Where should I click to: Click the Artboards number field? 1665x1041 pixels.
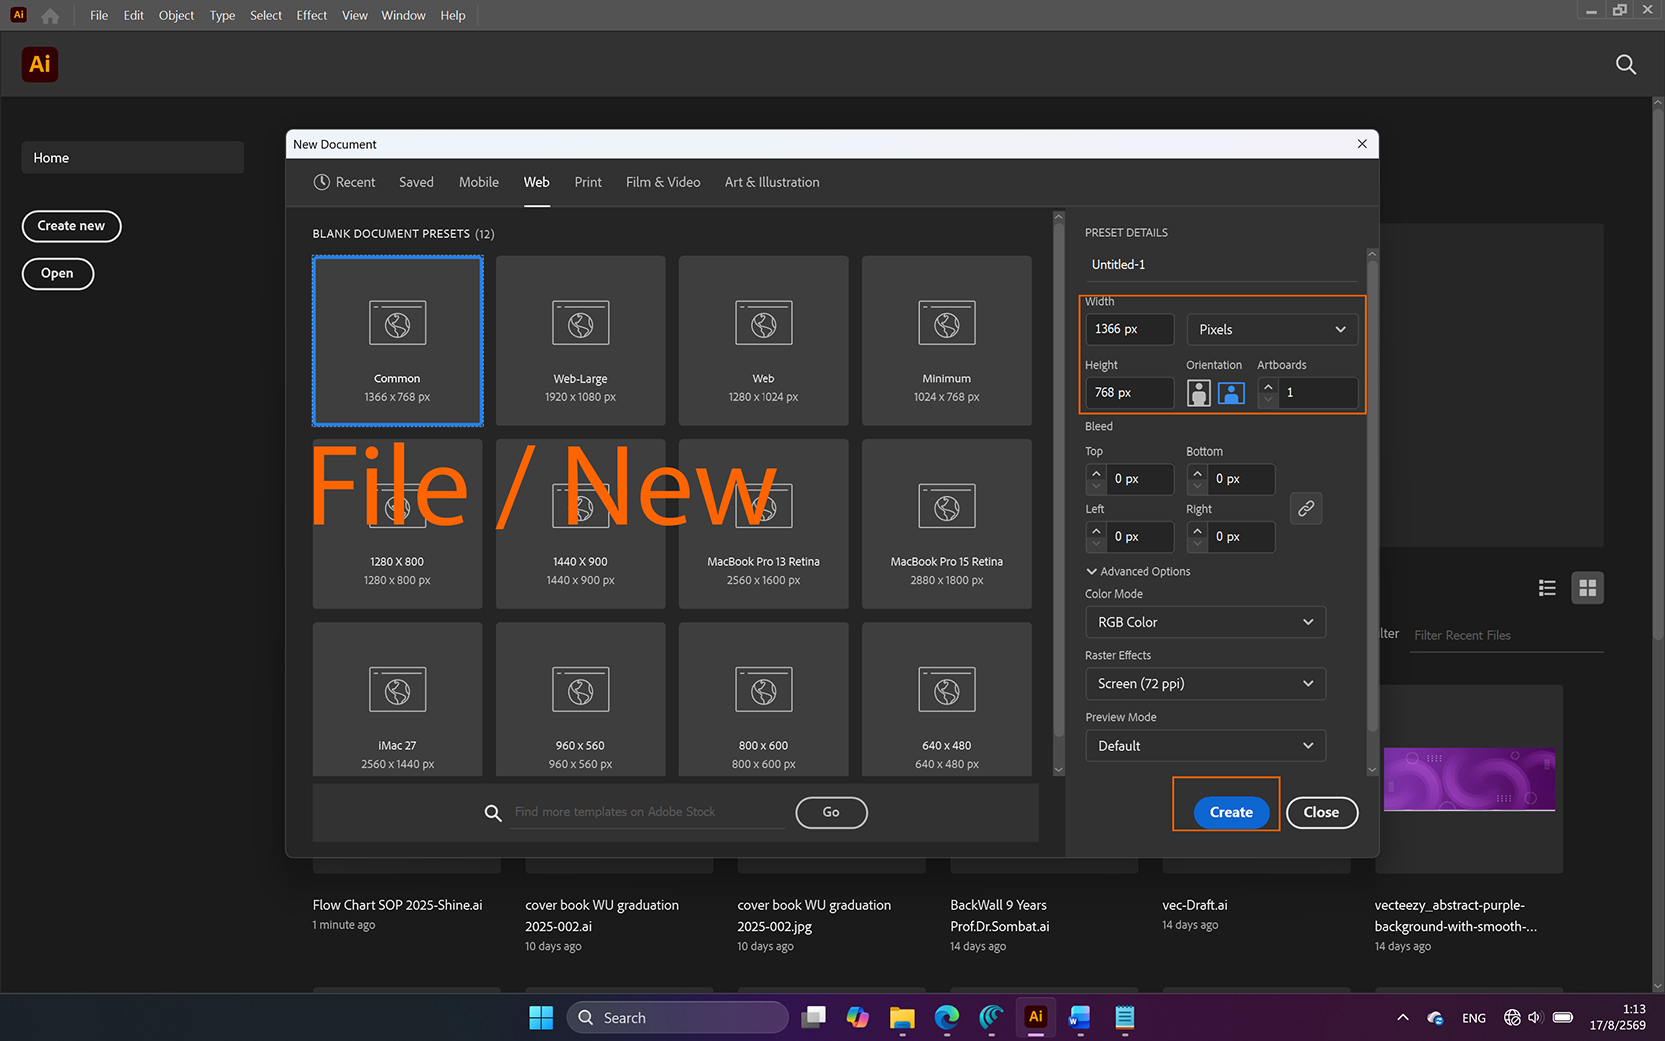pos(1317,393)
